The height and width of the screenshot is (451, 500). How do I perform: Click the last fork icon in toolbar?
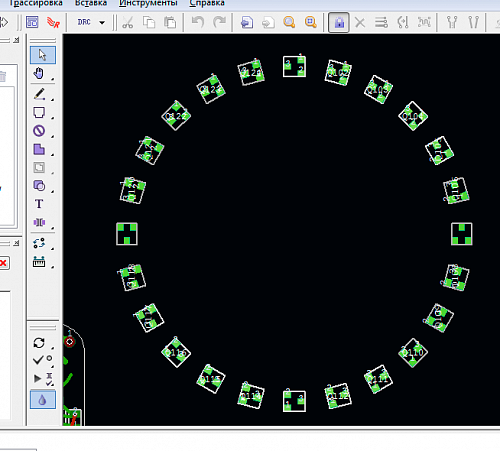click(473, 22)
